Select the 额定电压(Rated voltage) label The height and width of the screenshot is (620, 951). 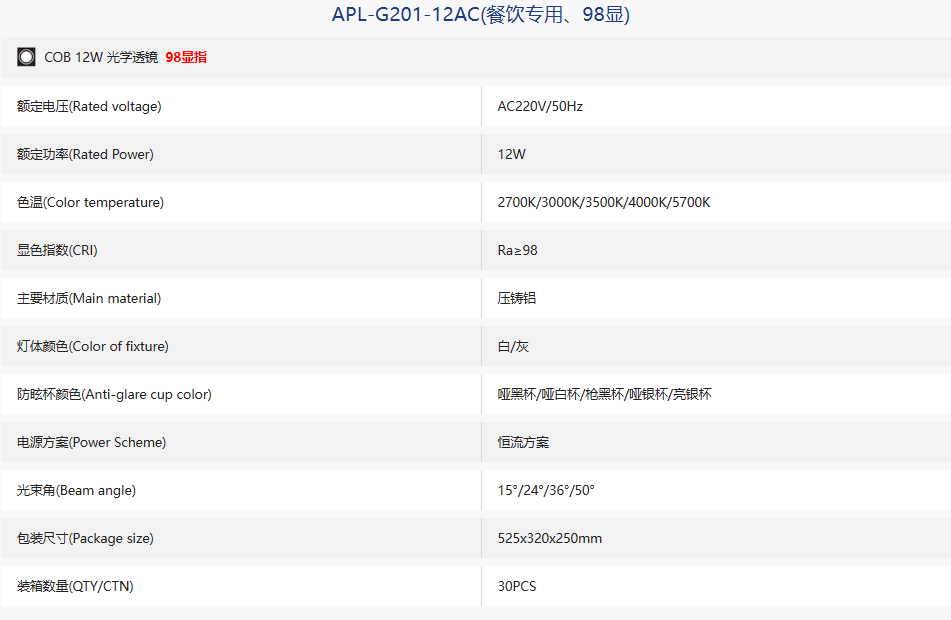click(89, 106)
